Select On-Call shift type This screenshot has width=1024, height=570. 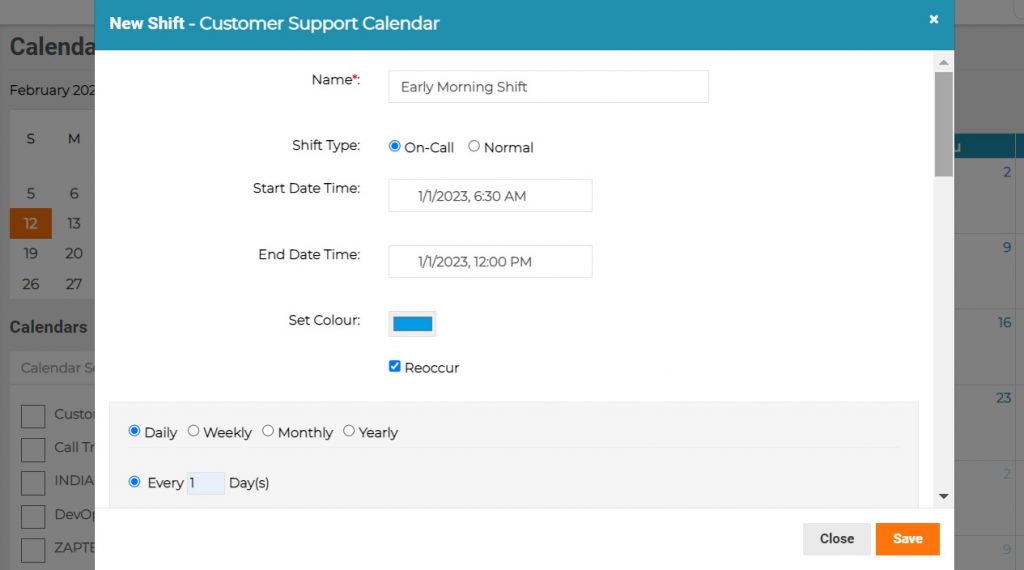pos(394,146)
